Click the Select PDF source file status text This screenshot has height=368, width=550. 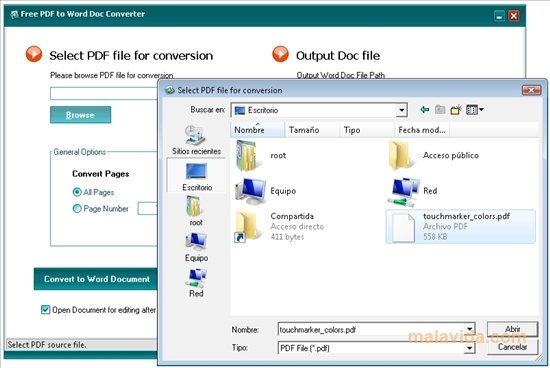47,345
